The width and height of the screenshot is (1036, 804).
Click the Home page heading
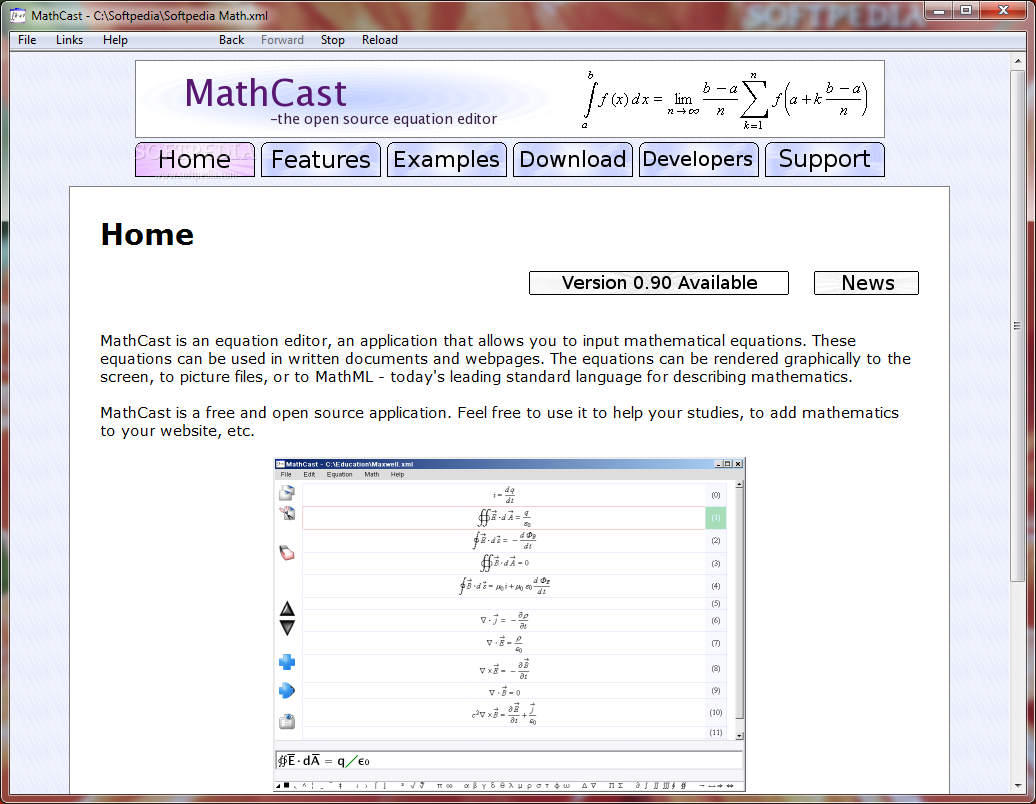pyautogui.click(x=147, y=235)
